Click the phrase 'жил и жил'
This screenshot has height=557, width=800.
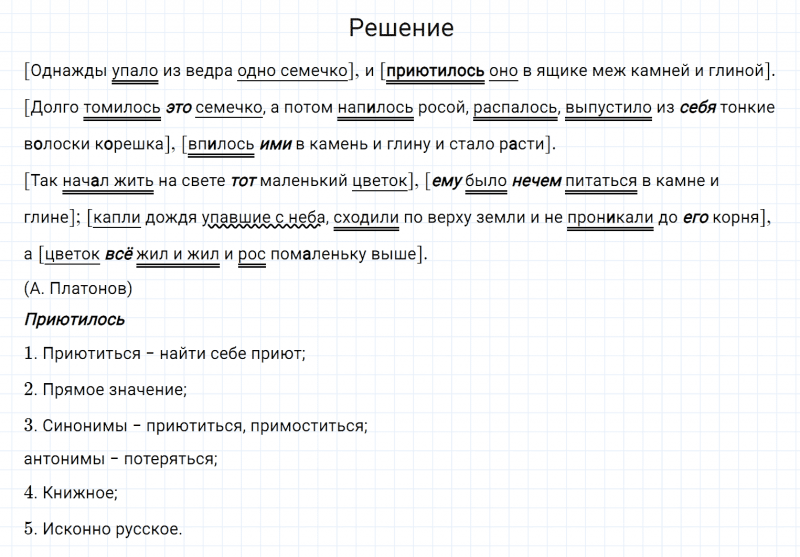(x=178, y=254)
